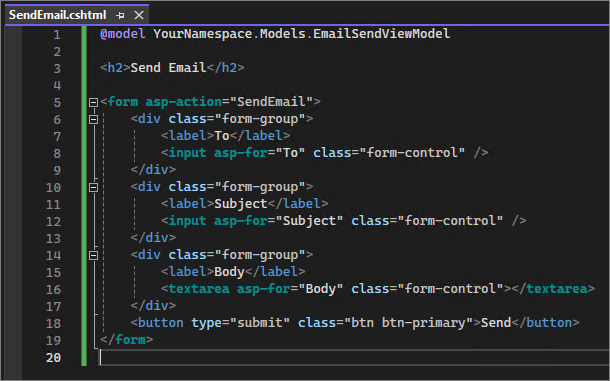Click line number 1 in the gutter
Screen dimensions: 610x381
click(57, 35)
